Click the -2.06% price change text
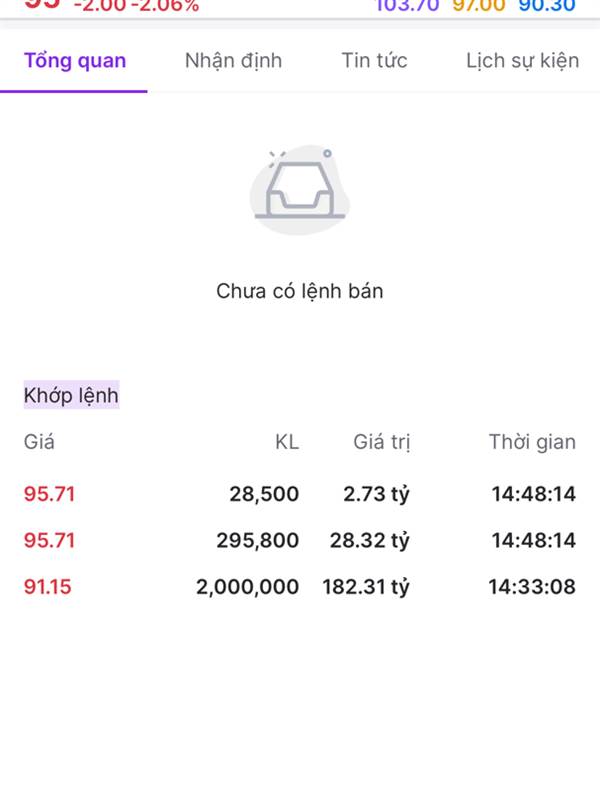The width and height of the screenshot is (600, 800). pos(165,6)
